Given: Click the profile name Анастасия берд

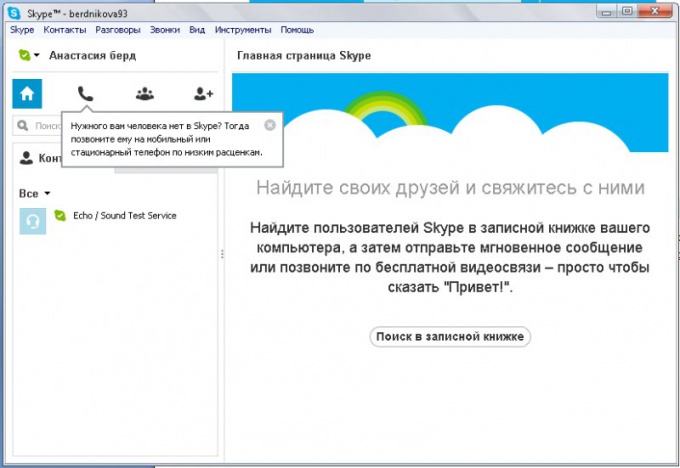Looking at the screenshot, I should pyautogui.click(x=92, y=56).
